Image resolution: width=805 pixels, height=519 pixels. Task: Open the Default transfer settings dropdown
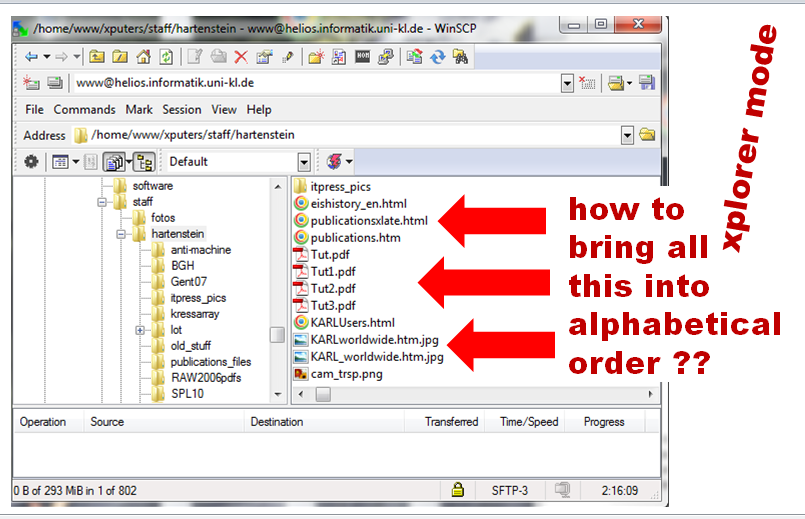(x=304, y=162)
